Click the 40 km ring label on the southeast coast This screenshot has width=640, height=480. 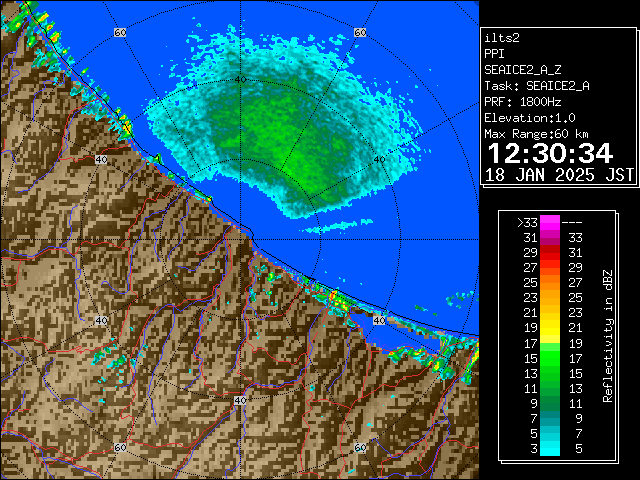pos(379,320)
